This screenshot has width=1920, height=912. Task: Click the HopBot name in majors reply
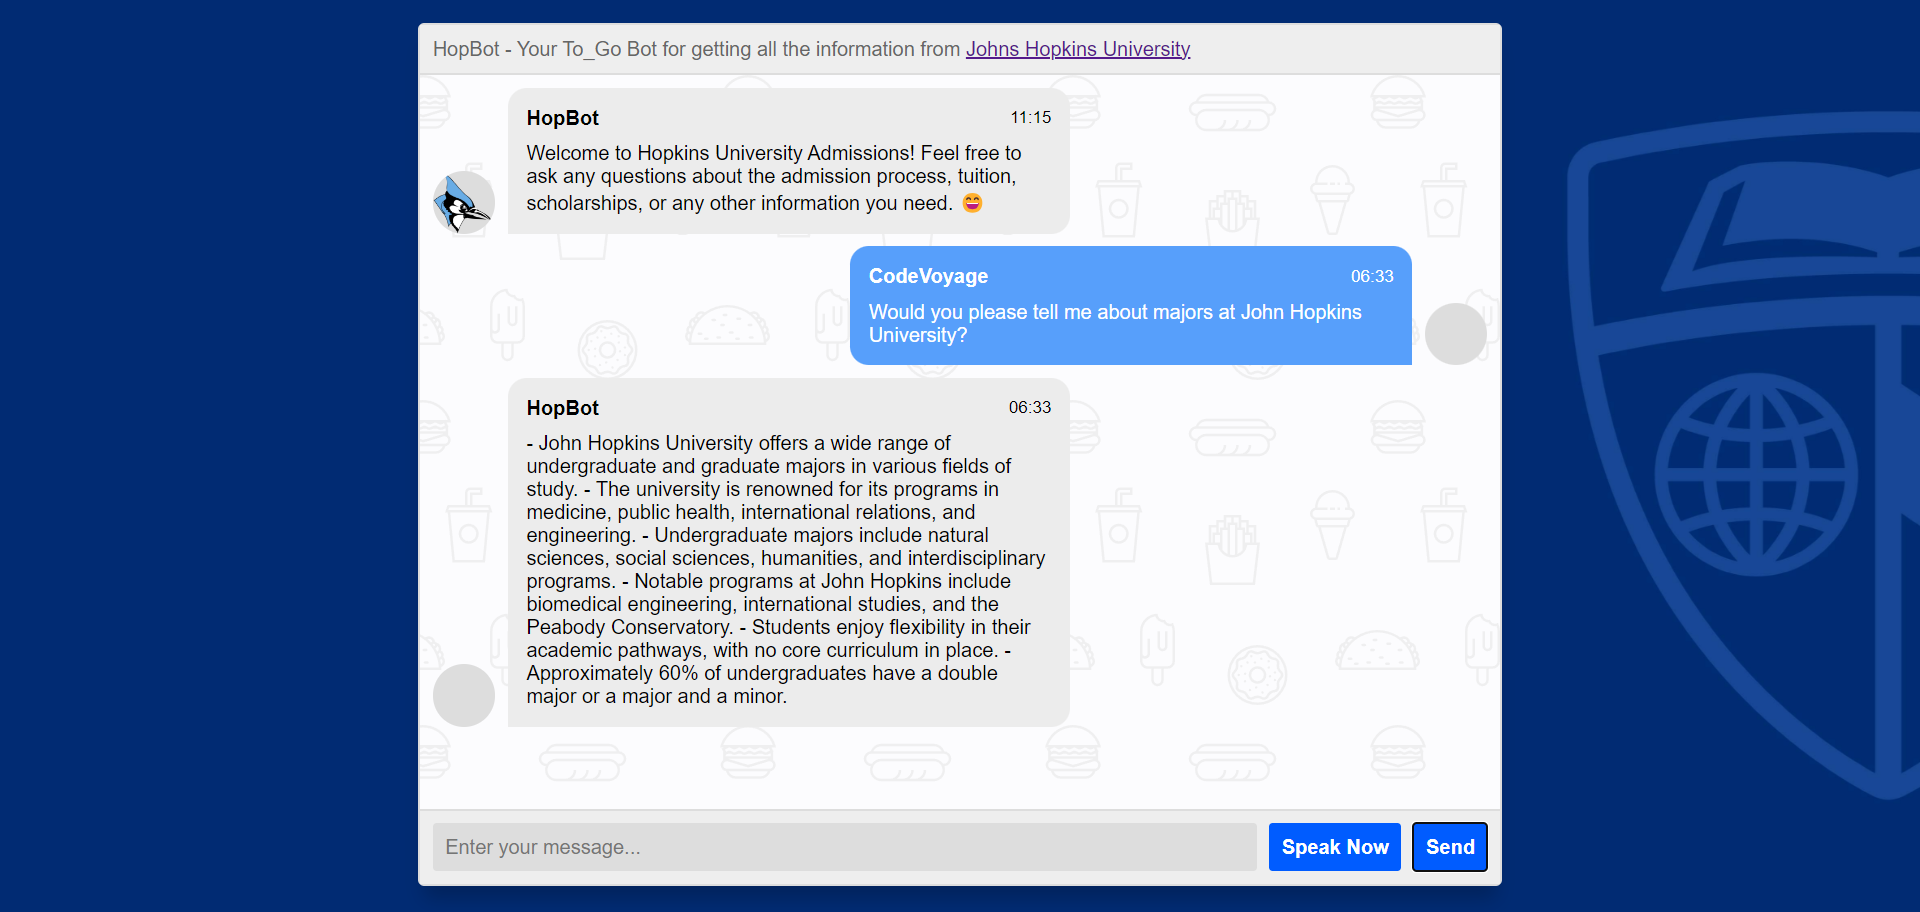coord(562,408)
